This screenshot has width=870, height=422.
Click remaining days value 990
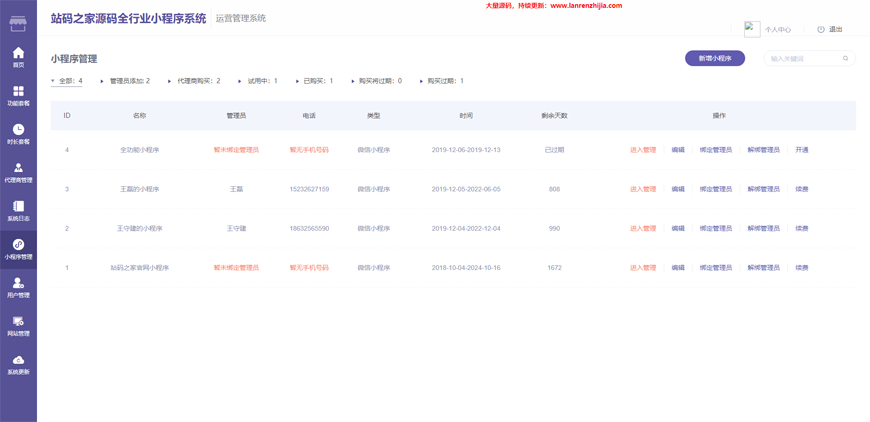pyautogui.click(x=554, y=228)
